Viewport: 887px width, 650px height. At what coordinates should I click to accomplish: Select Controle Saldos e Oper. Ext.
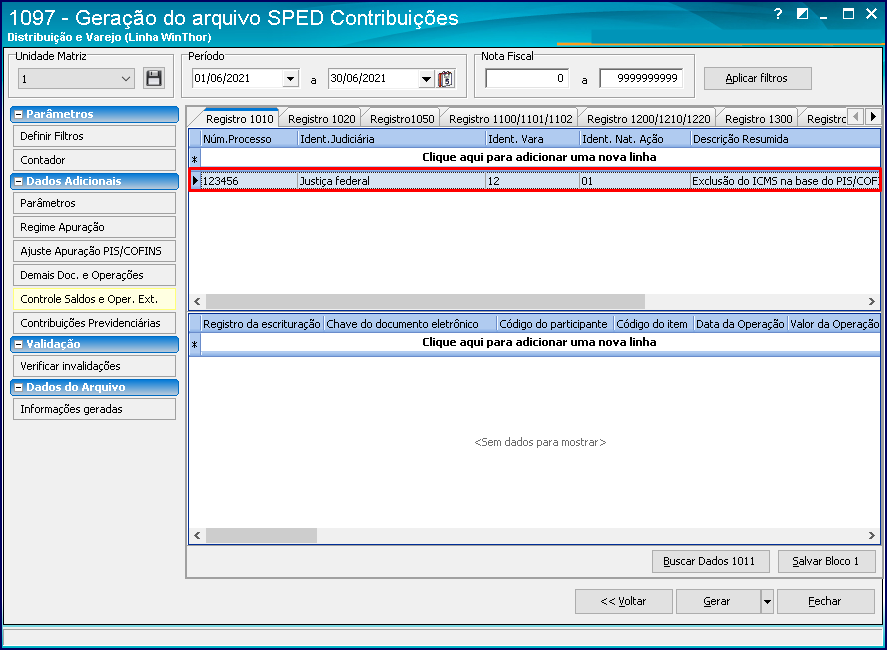click(x=94, y=299)
